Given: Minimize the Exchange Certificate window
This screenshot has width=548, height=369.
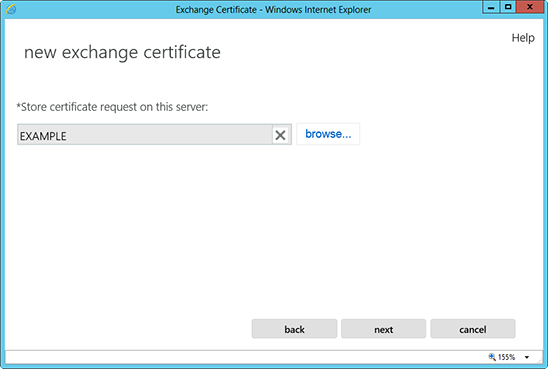Looking at the screenshot, I should tap(491, 7).
